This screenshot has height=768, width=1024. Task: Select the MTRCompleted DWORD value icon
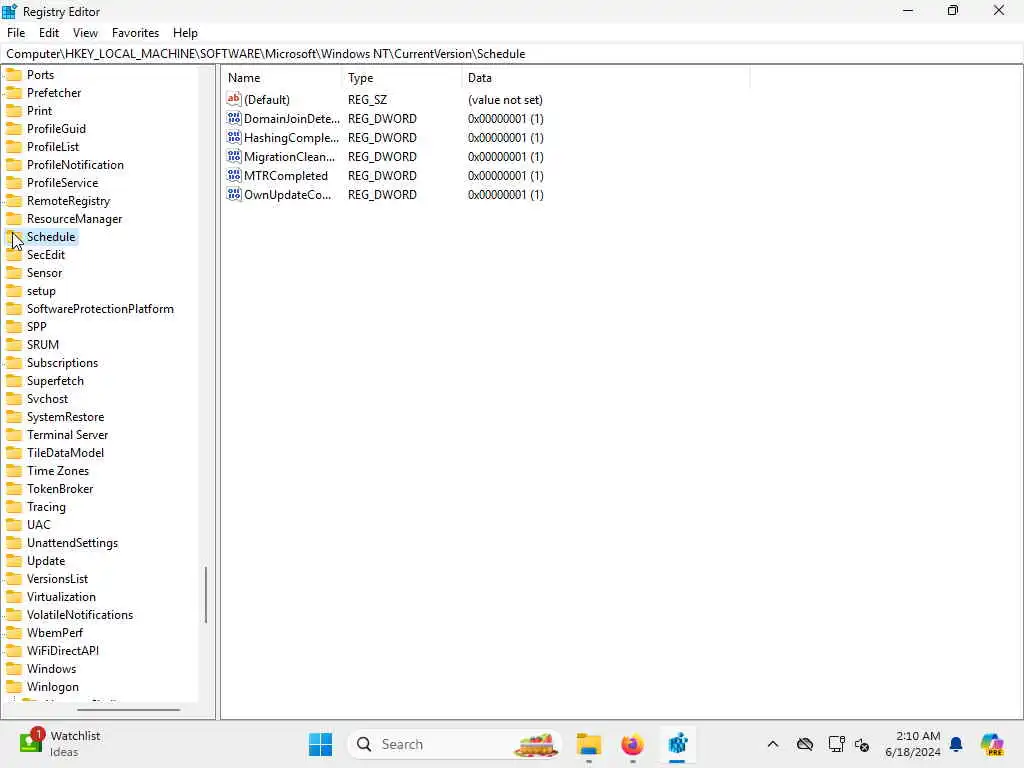coord(234,175)
